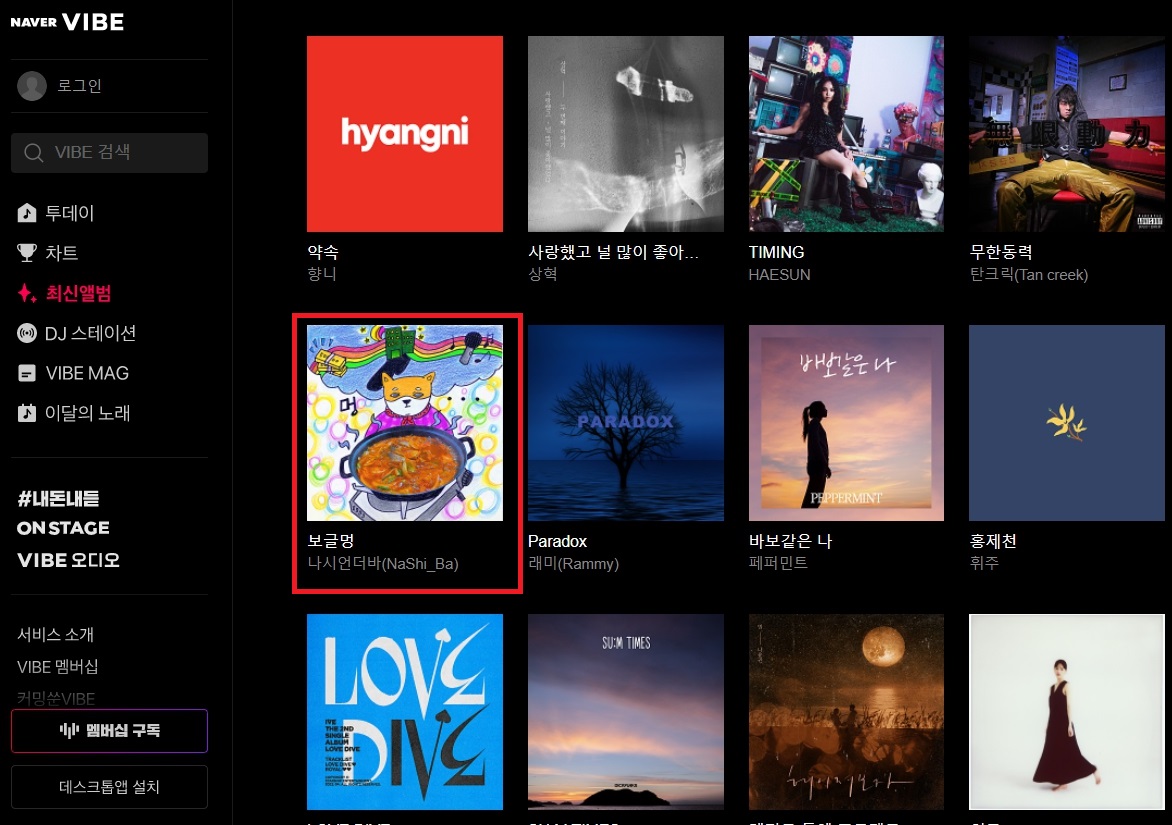Open the red hyangni album cover
1172x825 pixels.
click(x=405, y=134)
